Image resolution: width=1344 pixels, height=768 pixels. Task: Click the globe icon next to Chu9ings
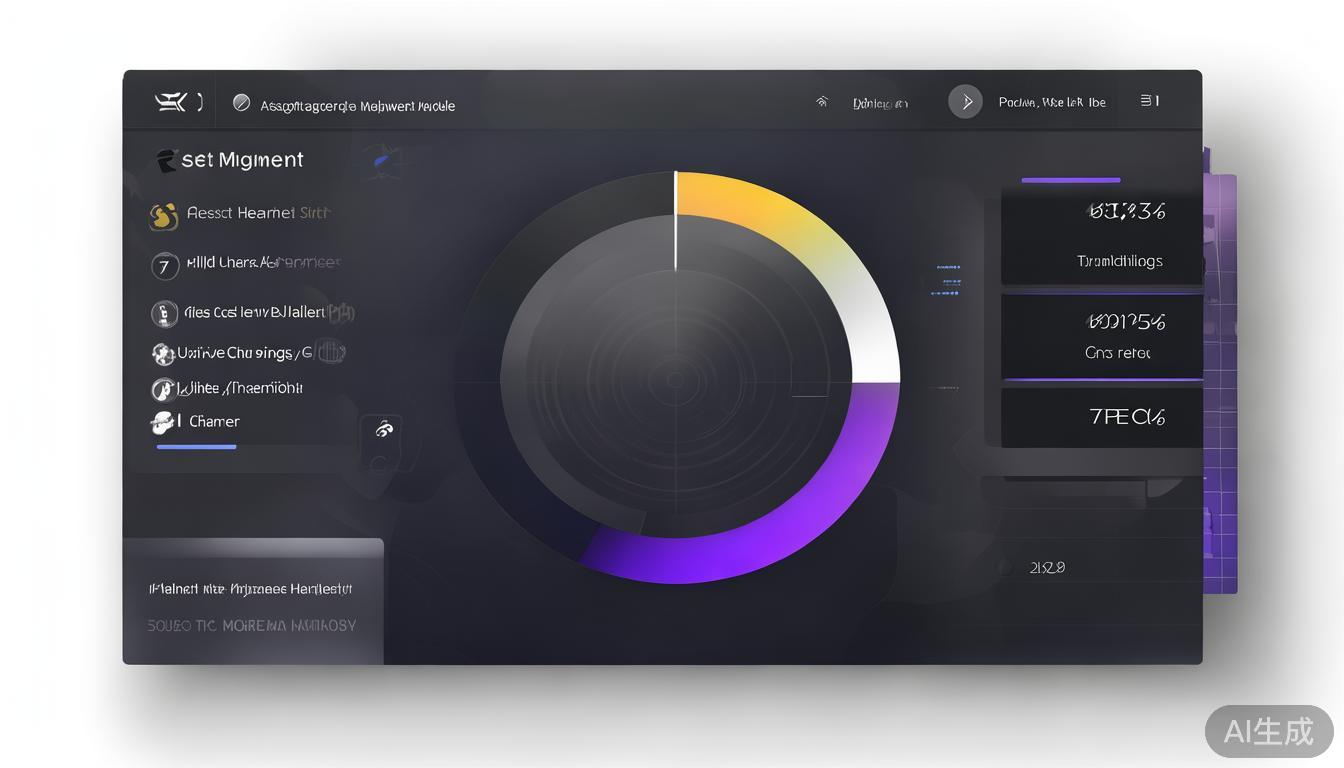click(162, 354)
